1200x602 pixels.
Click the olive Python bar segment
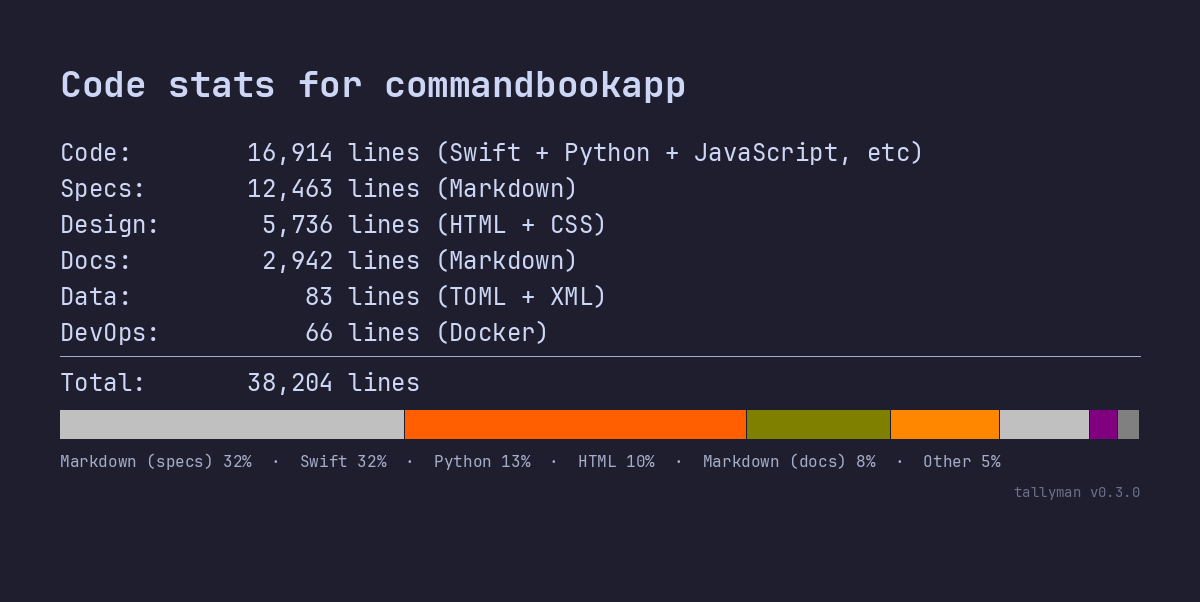(817, 424)
